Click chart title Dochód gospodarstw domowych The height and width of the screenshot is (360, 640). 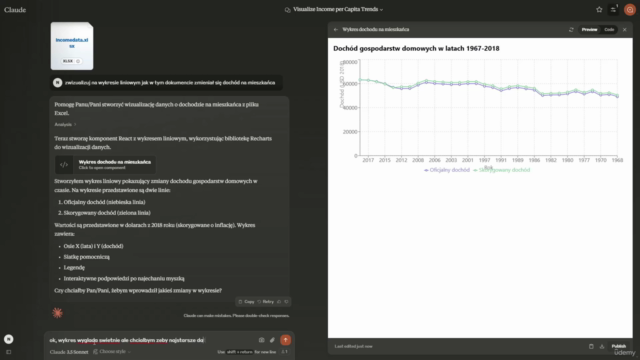pyautogui.click(x=416, y=49)
